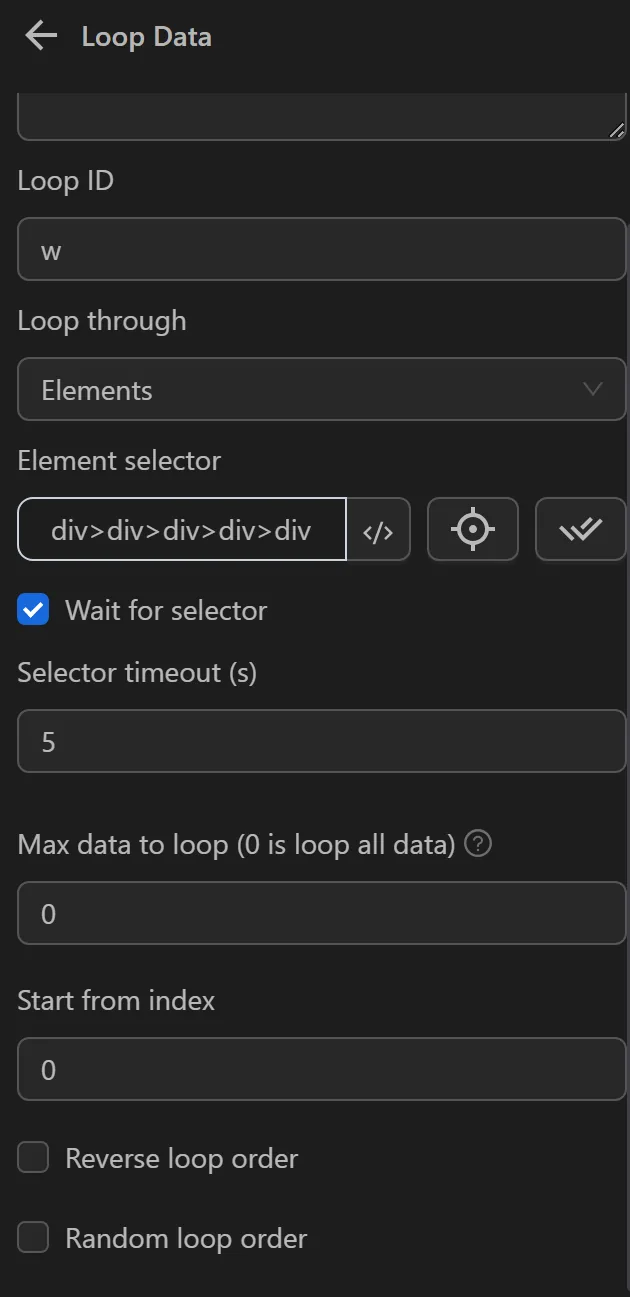630x1297 pixels.
Task: Enable Random loop order
Action: pos(33,1237)
